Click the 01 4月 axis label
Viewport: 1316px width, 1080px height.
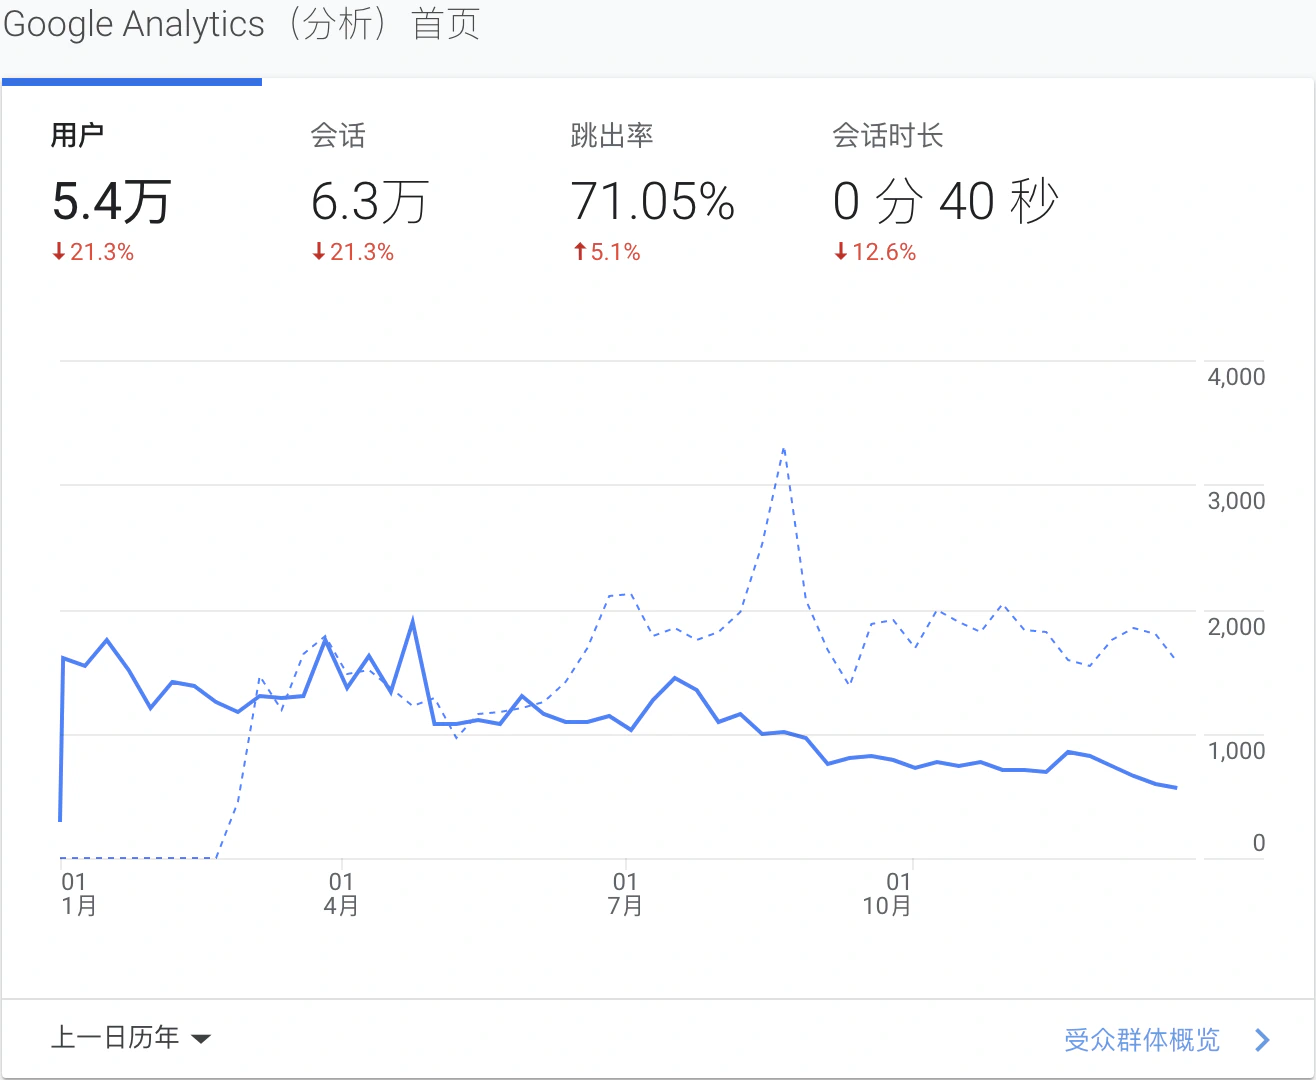click(341, 894)
